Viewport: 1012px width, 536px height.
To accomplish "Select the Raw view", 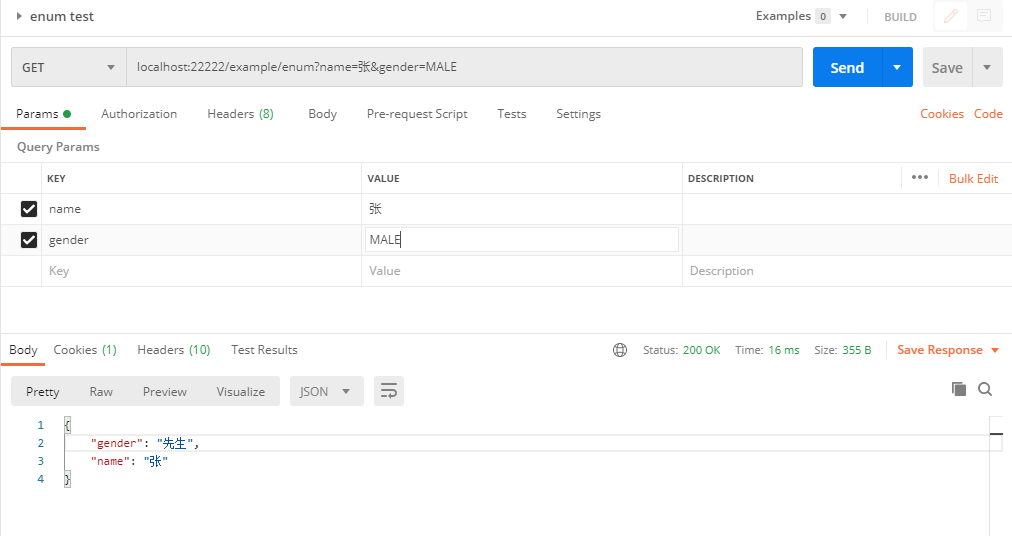I will coord(101,391).
